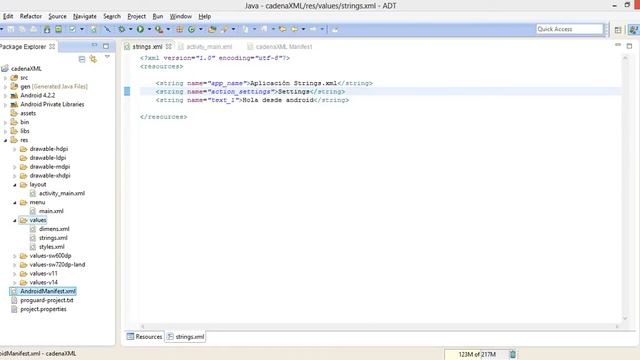Switch to the cadenaXML Manifest tab
The height and width of the screenshot is (360, 640).
point(280,47)
